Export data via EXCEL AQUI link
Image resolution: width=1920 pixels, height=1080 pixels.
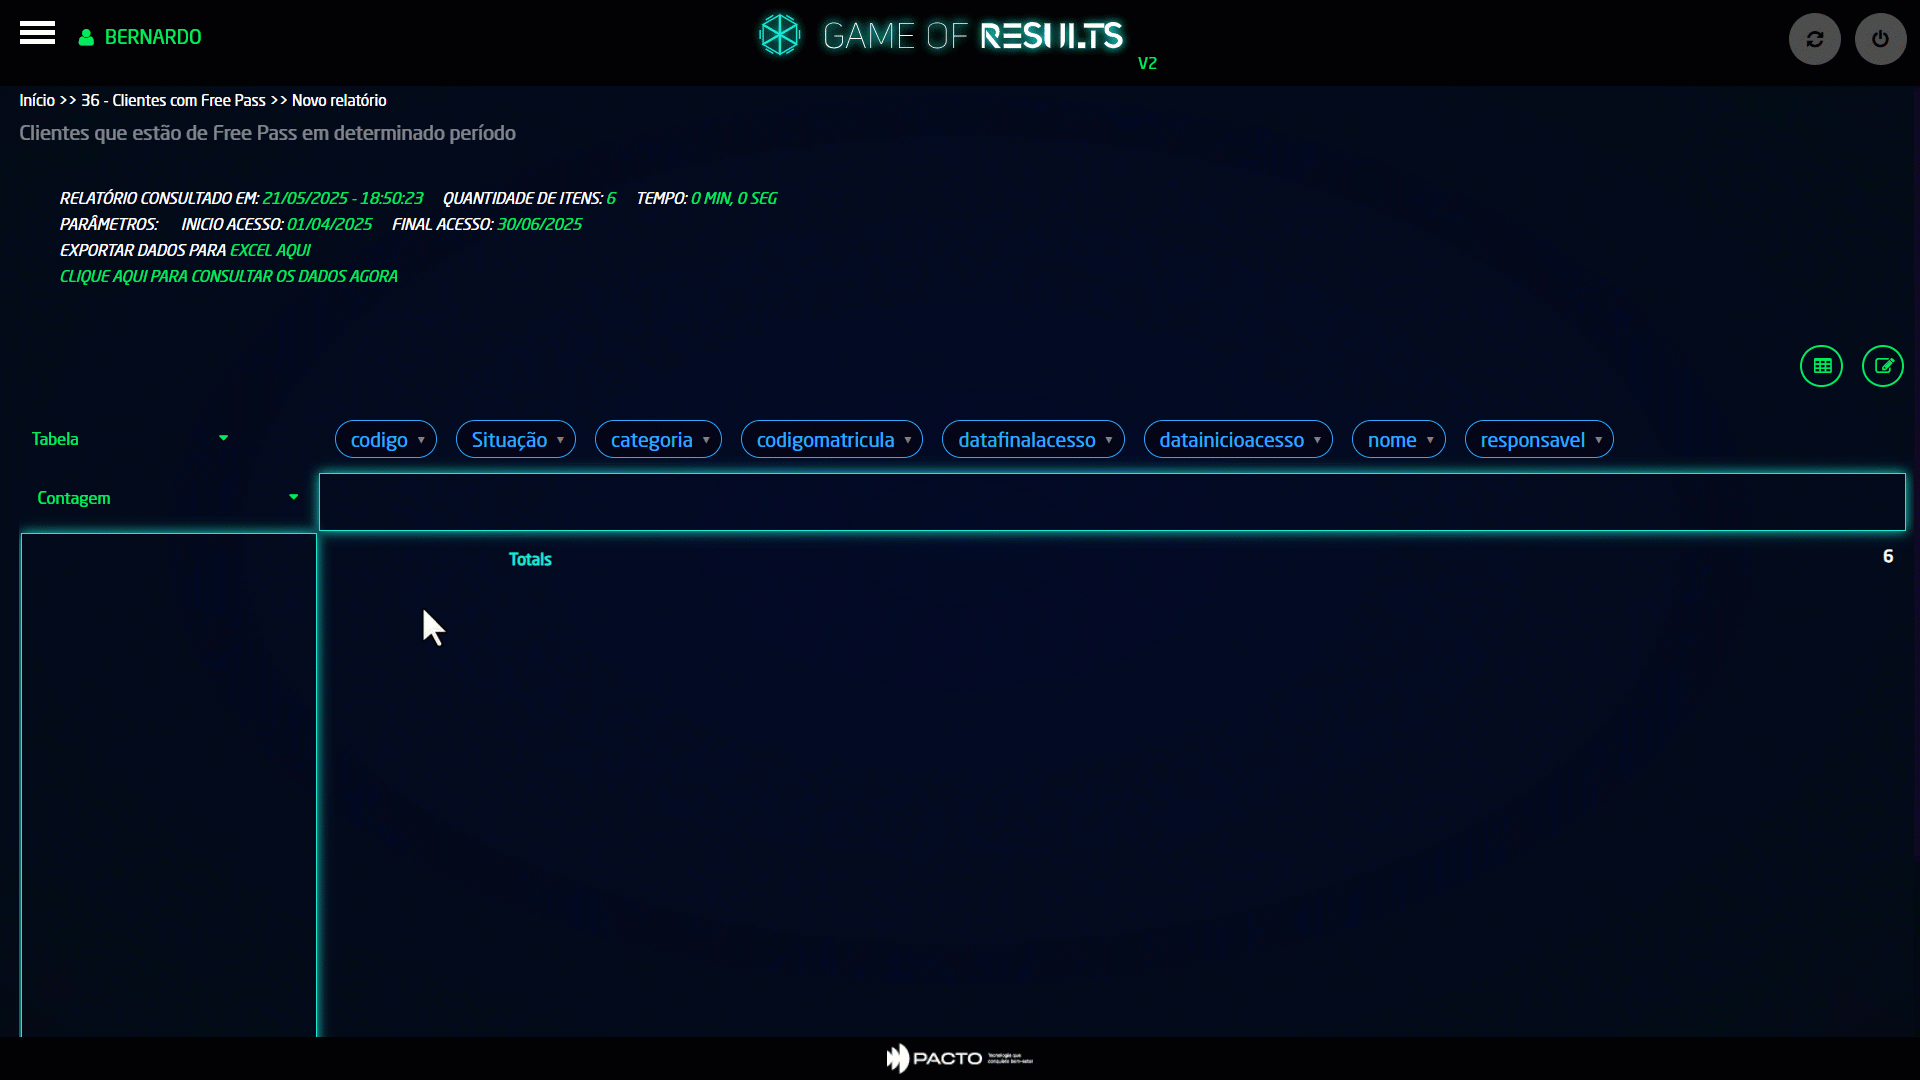click(x=270, y=250)
